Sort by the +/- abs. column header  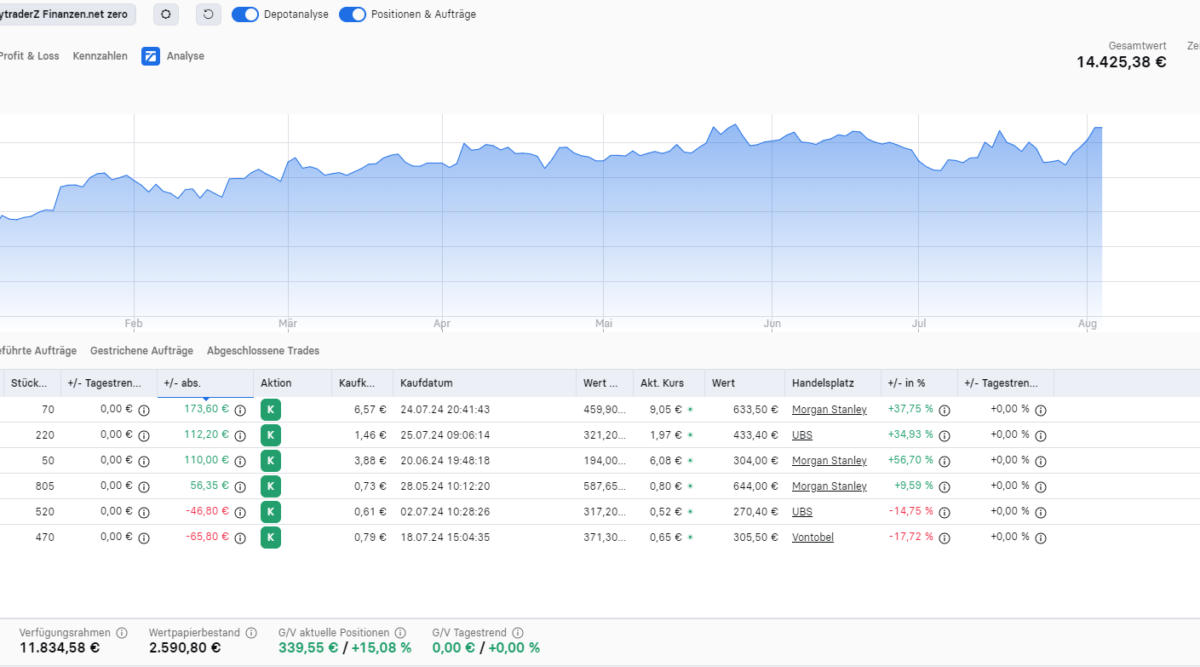pyautogui.click(x=205, y=383)
